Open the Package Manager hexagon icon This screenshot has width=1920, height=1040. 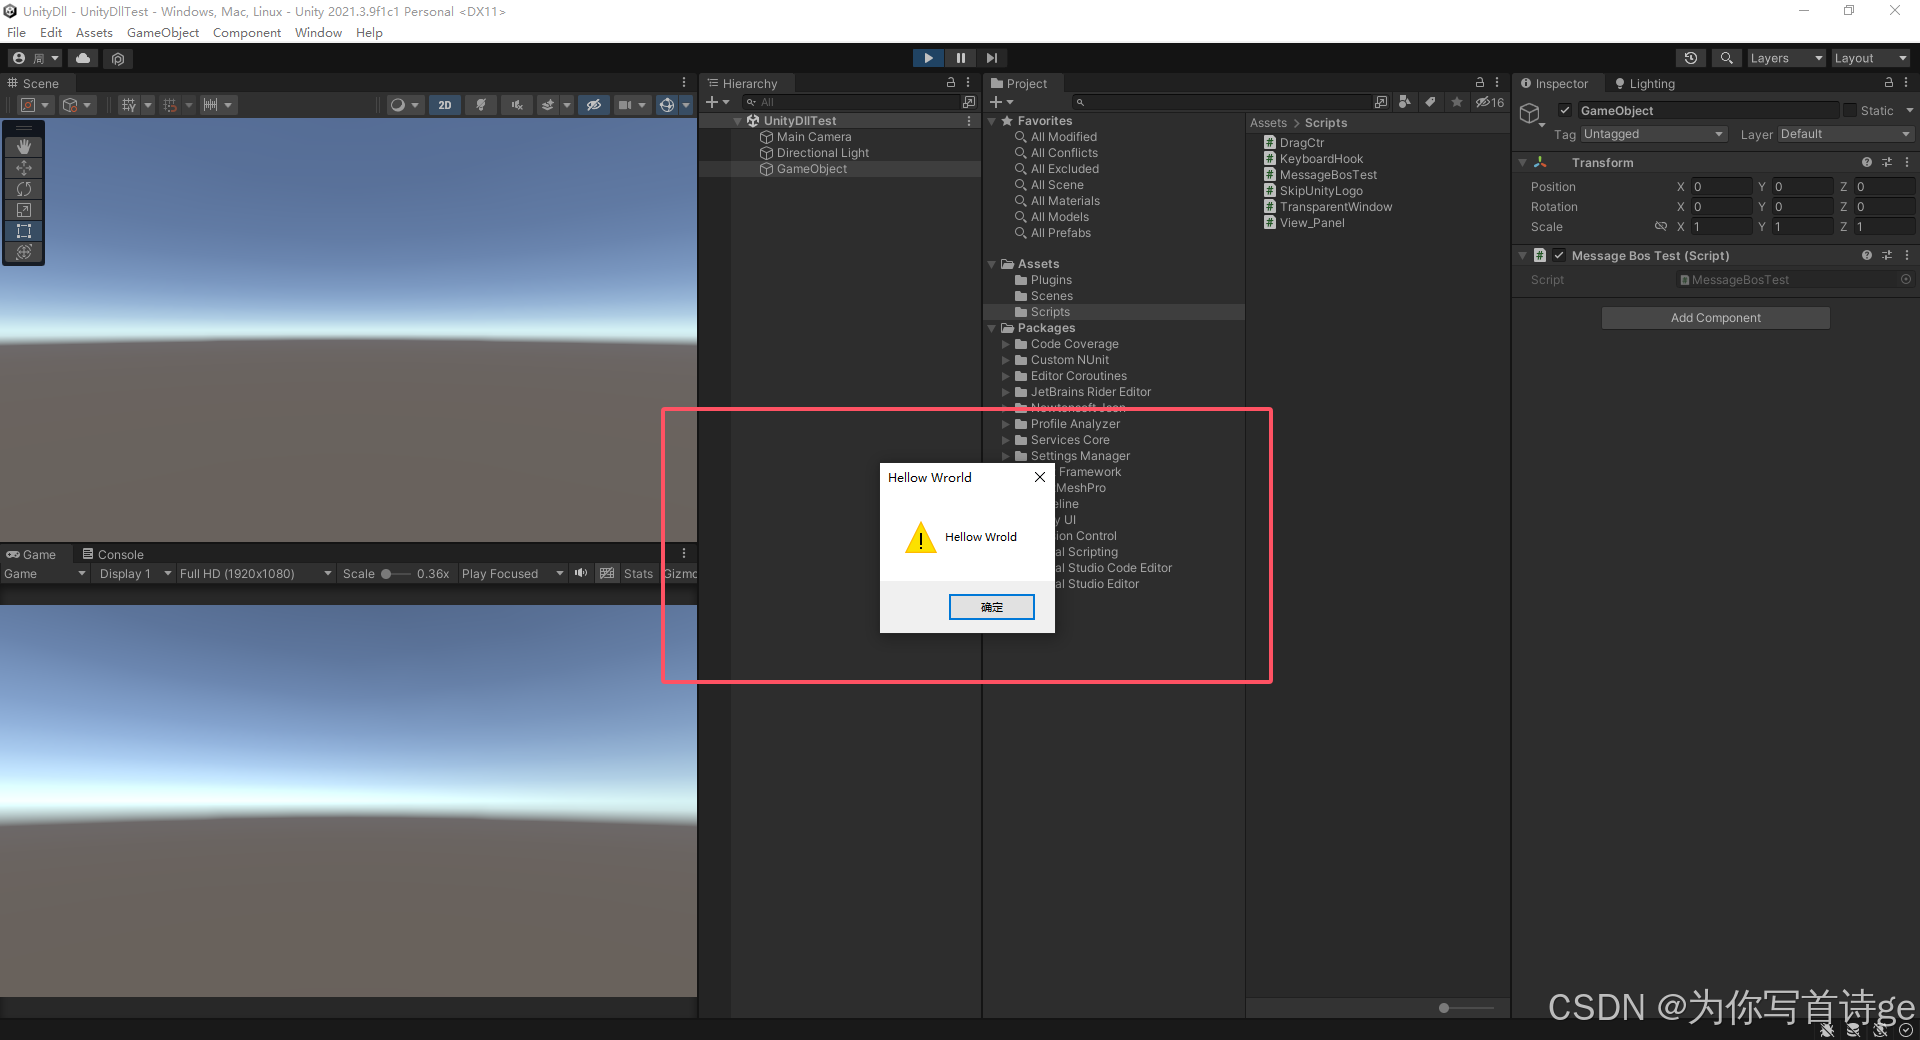point(118,58)
